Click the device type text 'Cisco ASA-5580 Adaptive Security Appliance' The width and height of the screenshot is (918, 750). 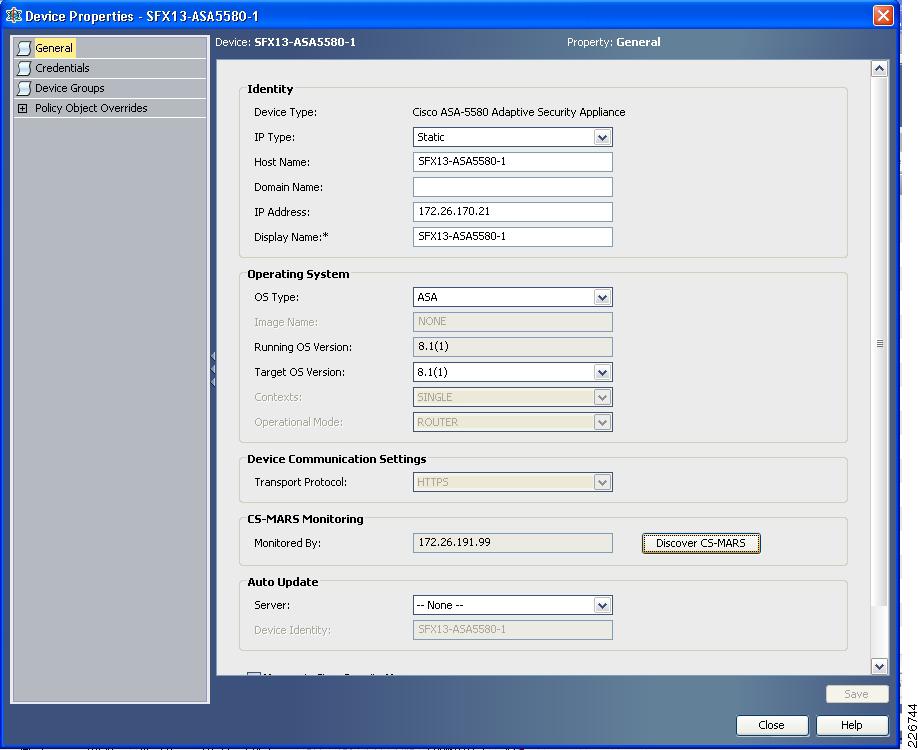(x=519, y=112)
